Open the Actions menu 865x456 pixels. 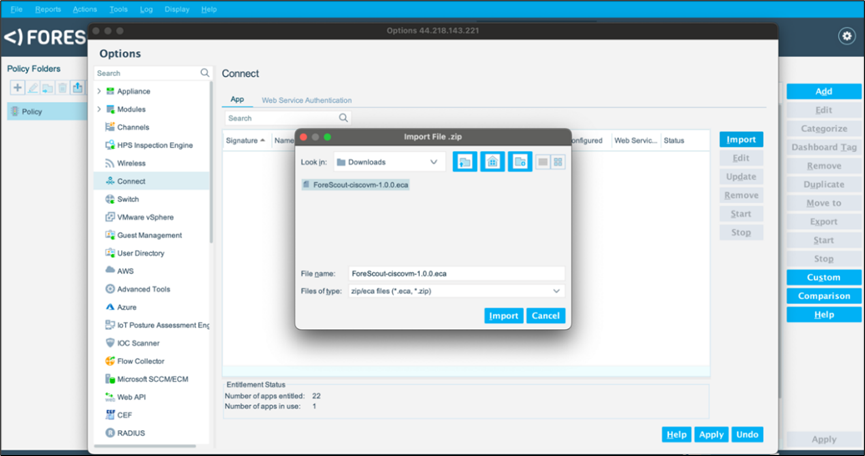[x=84, y=9]
